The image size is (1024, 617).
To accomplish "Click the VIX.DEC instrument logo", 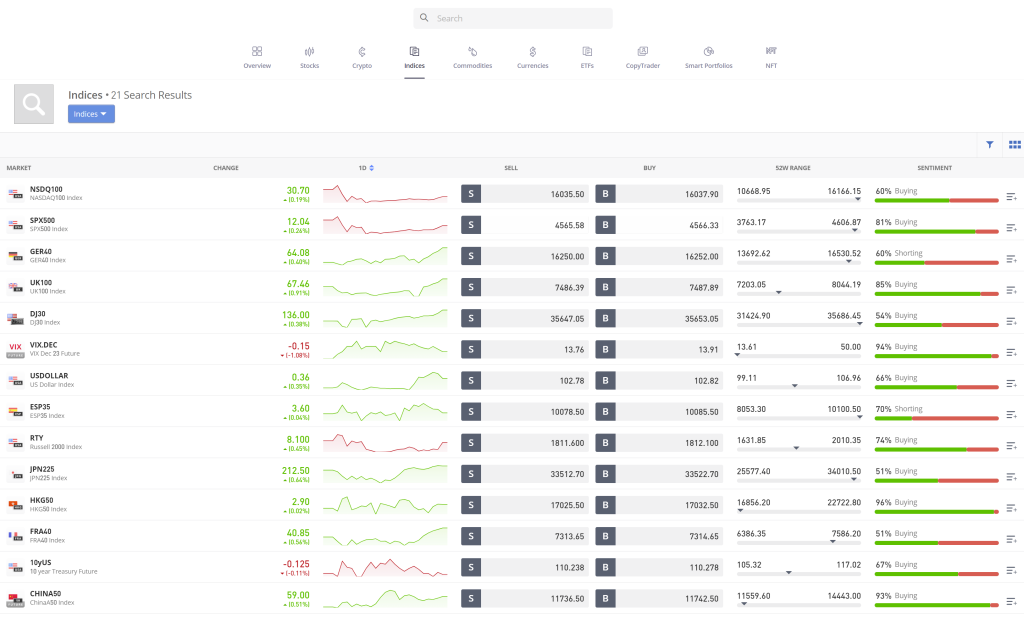I will pyautogui.click(x=14, y=349).
